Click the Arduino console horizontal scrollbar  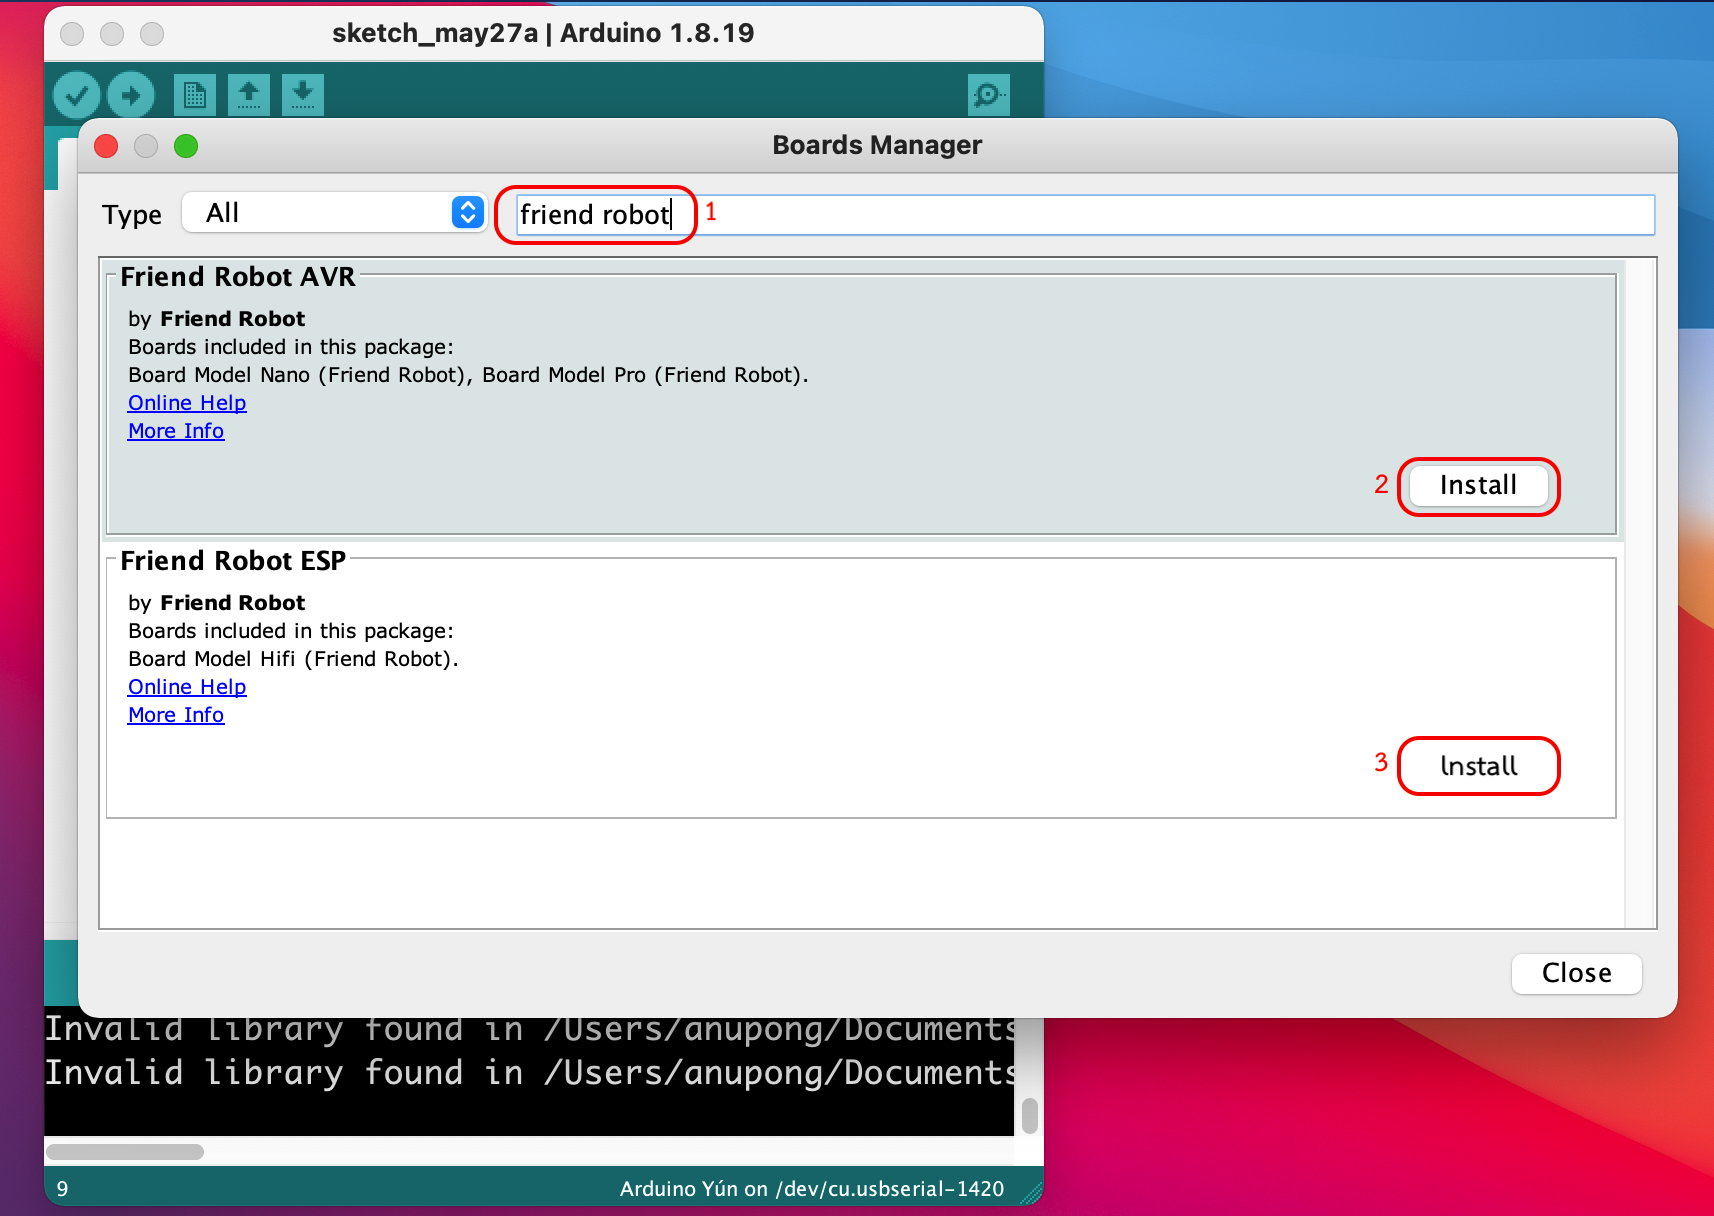tap(125, 1152)
